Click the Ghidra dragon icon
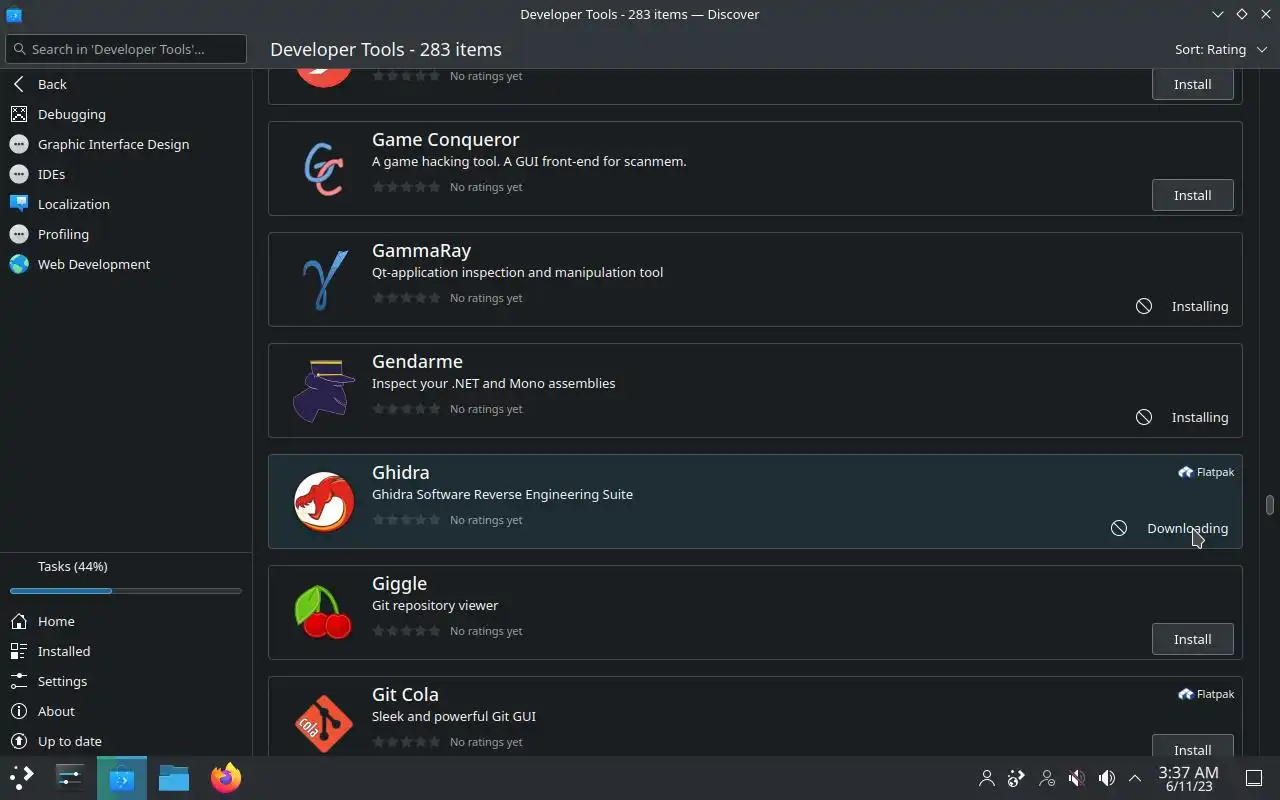The width and height of the screenshot is (1280, 800). point(323,502)
